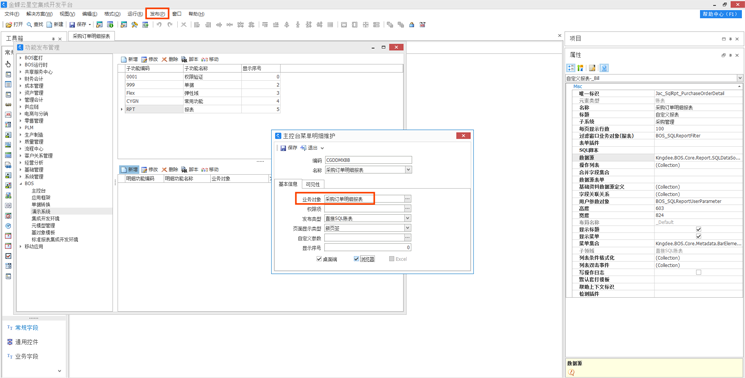Click the Redo arrow in main toolbar
745x378 pixels.
(170, 24)
